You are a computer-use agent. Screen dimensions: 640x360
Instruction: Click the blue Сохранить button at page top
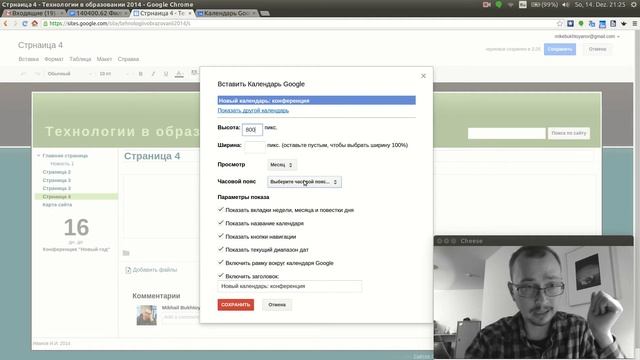560,49
